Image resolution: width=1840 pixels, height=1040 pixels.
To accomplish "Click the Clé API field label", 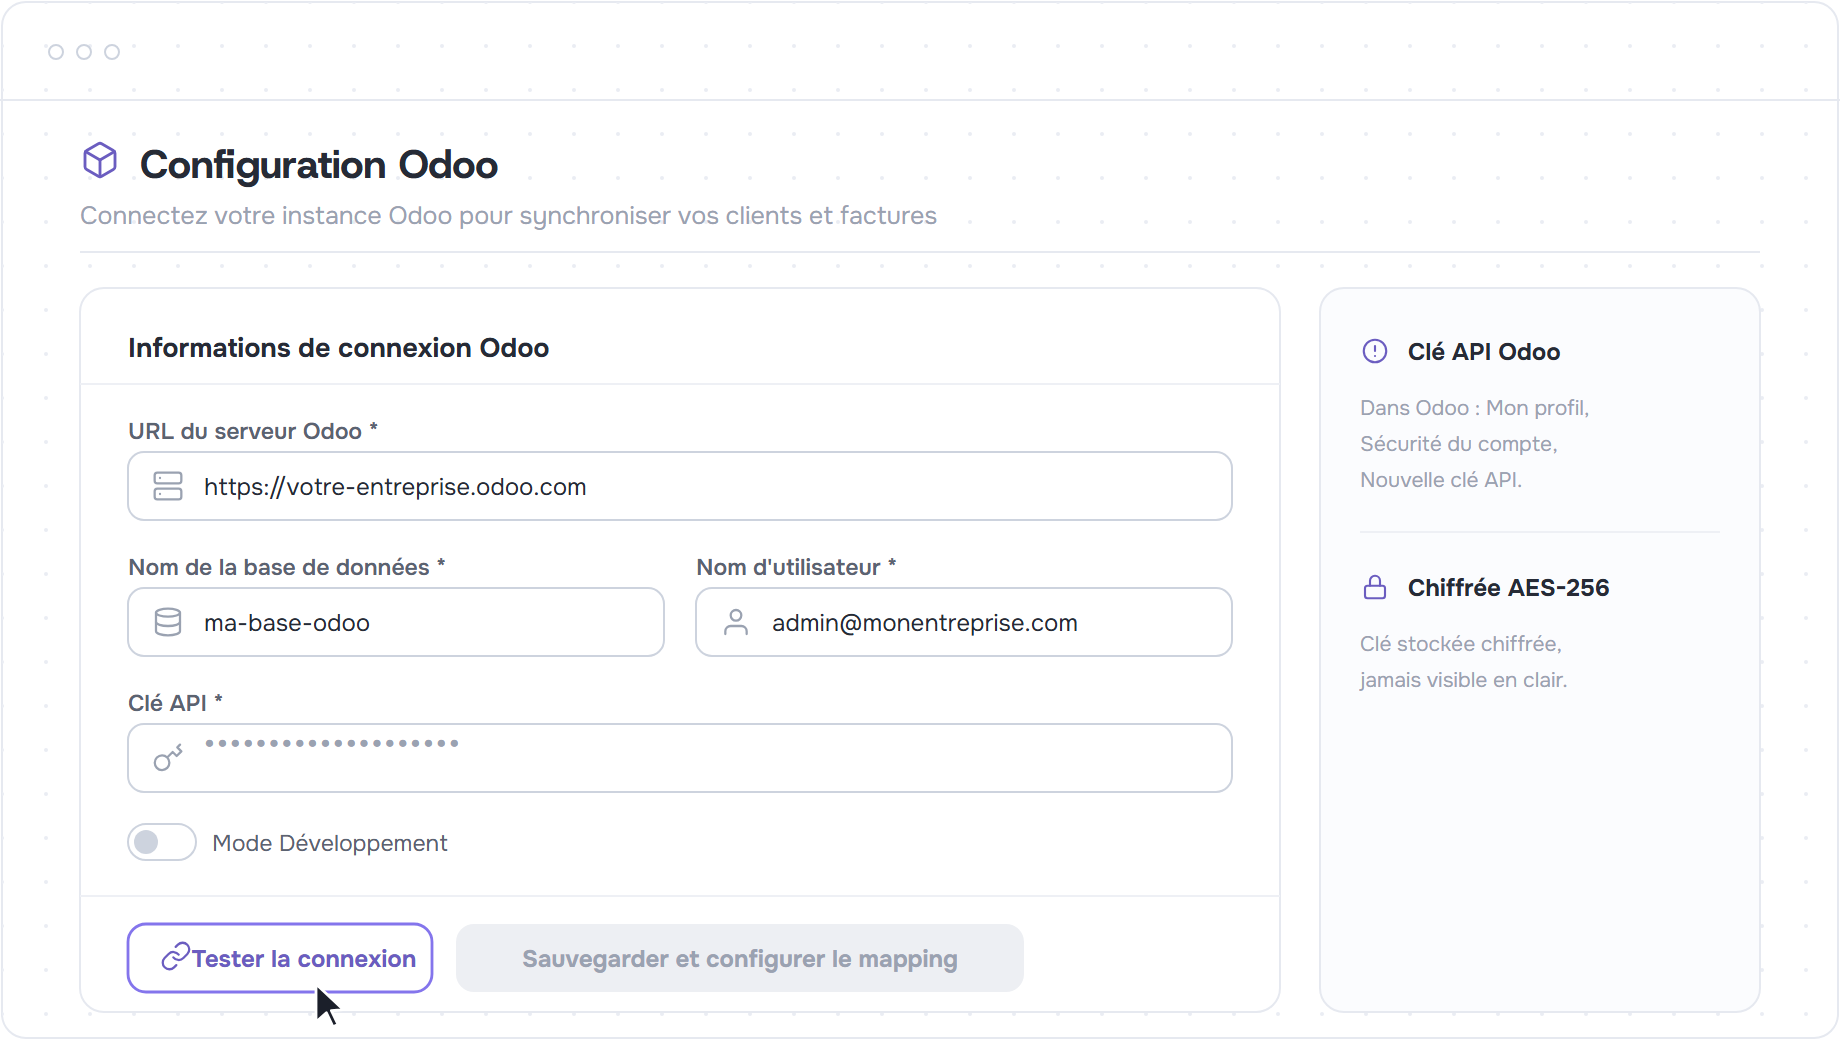I will pos(175,703).
